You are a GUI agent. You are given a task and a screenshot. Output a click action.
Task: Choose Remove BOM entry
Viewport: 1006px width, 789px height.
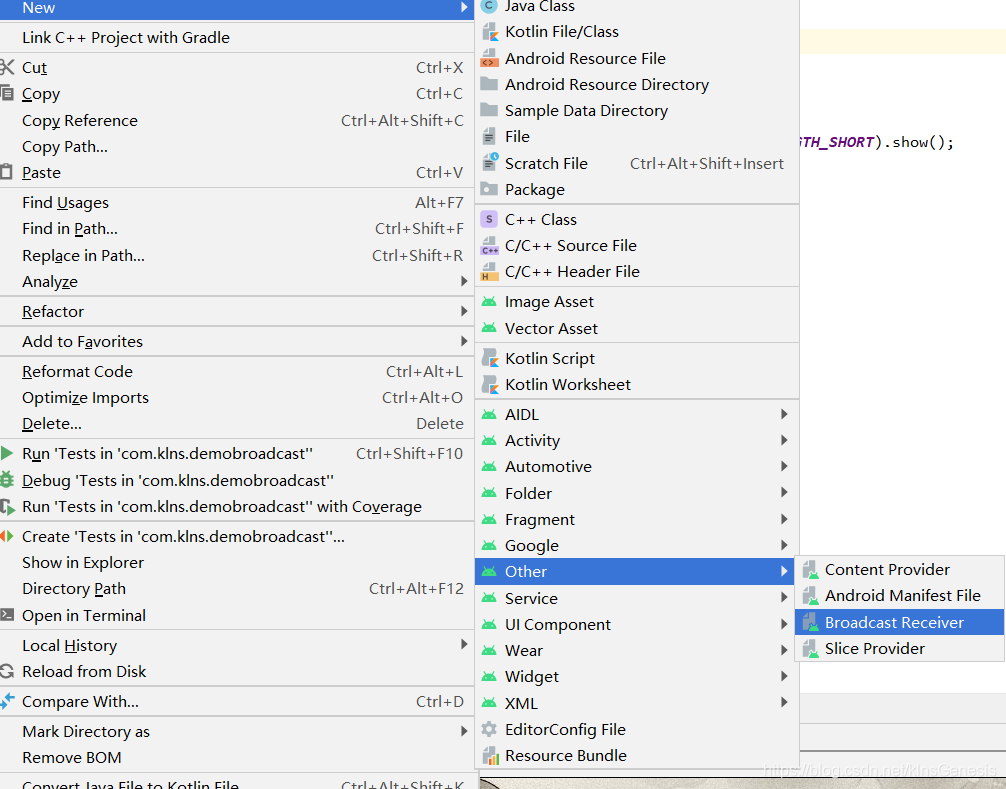pos(237,758)
